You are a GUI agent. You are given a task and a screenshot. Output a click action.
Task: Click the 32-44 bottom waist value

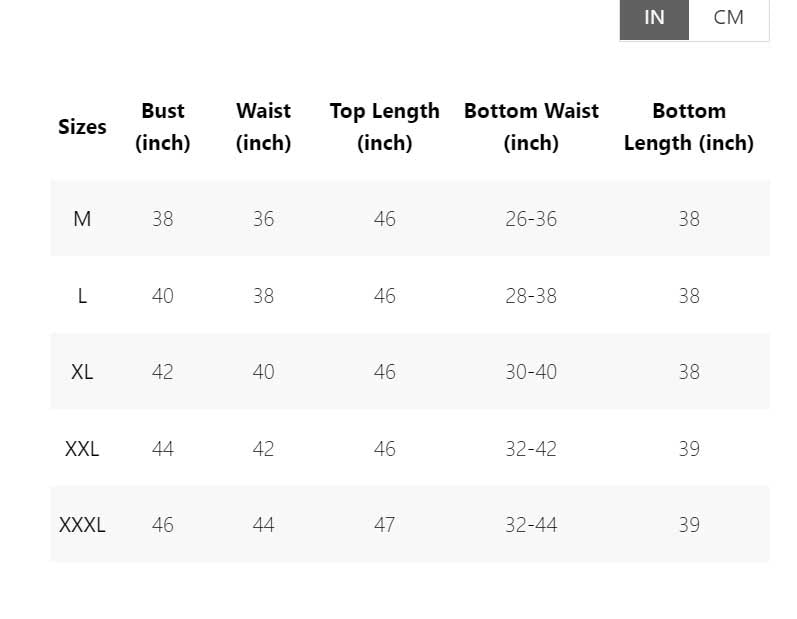(x=531, y=525)
